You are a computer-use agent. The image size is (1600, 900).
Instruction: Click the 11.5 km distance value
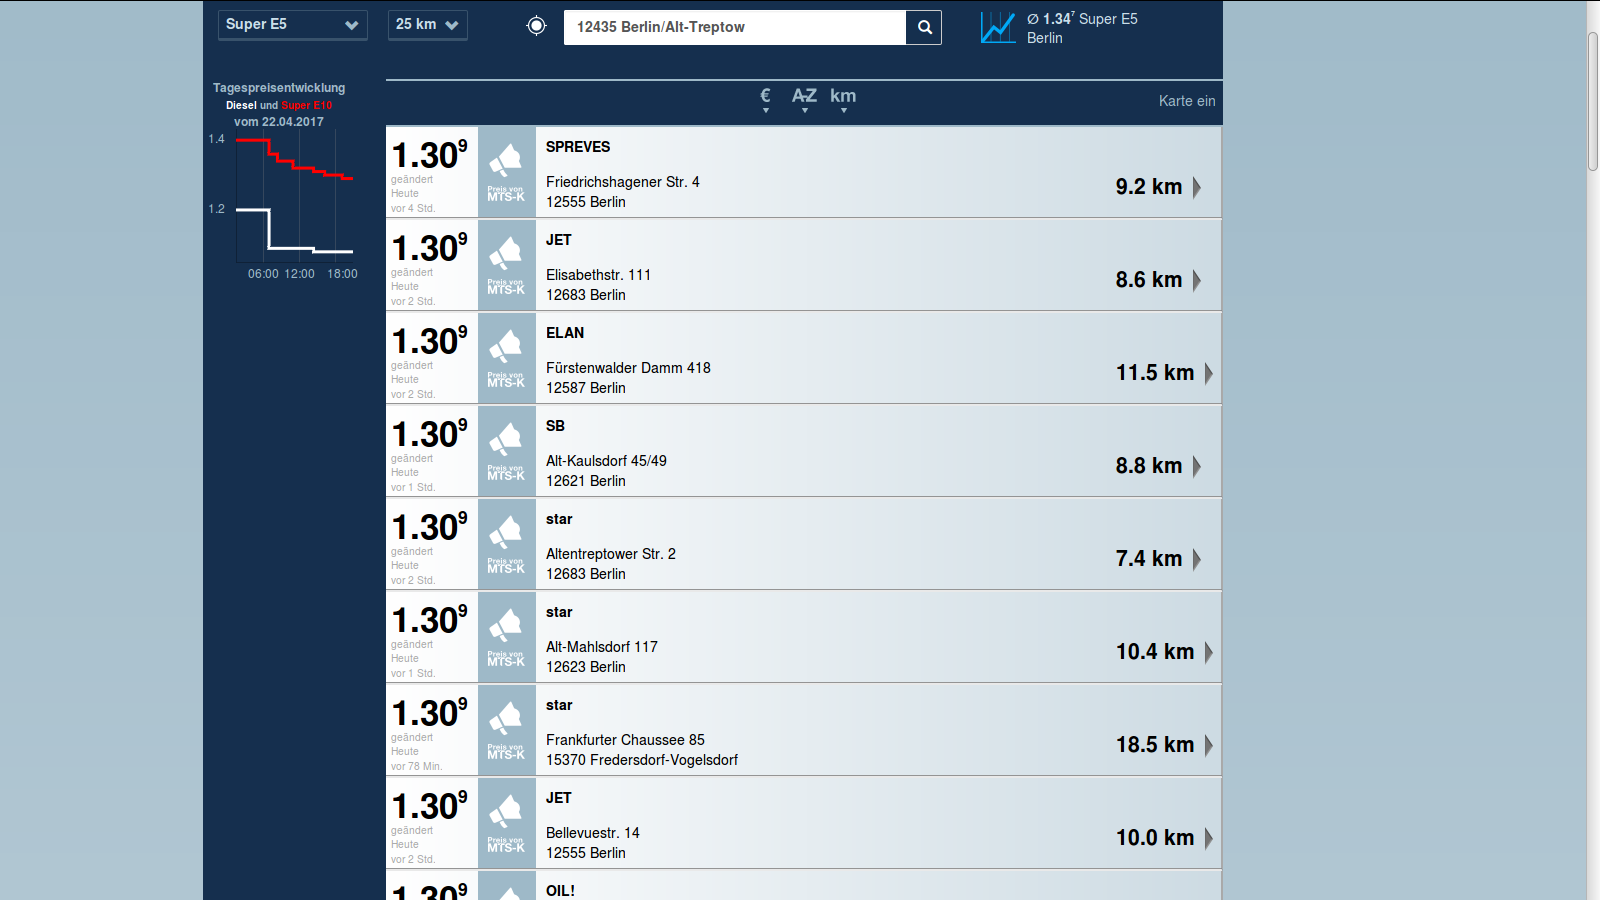pyautogui.click(x=1155, y=373)
